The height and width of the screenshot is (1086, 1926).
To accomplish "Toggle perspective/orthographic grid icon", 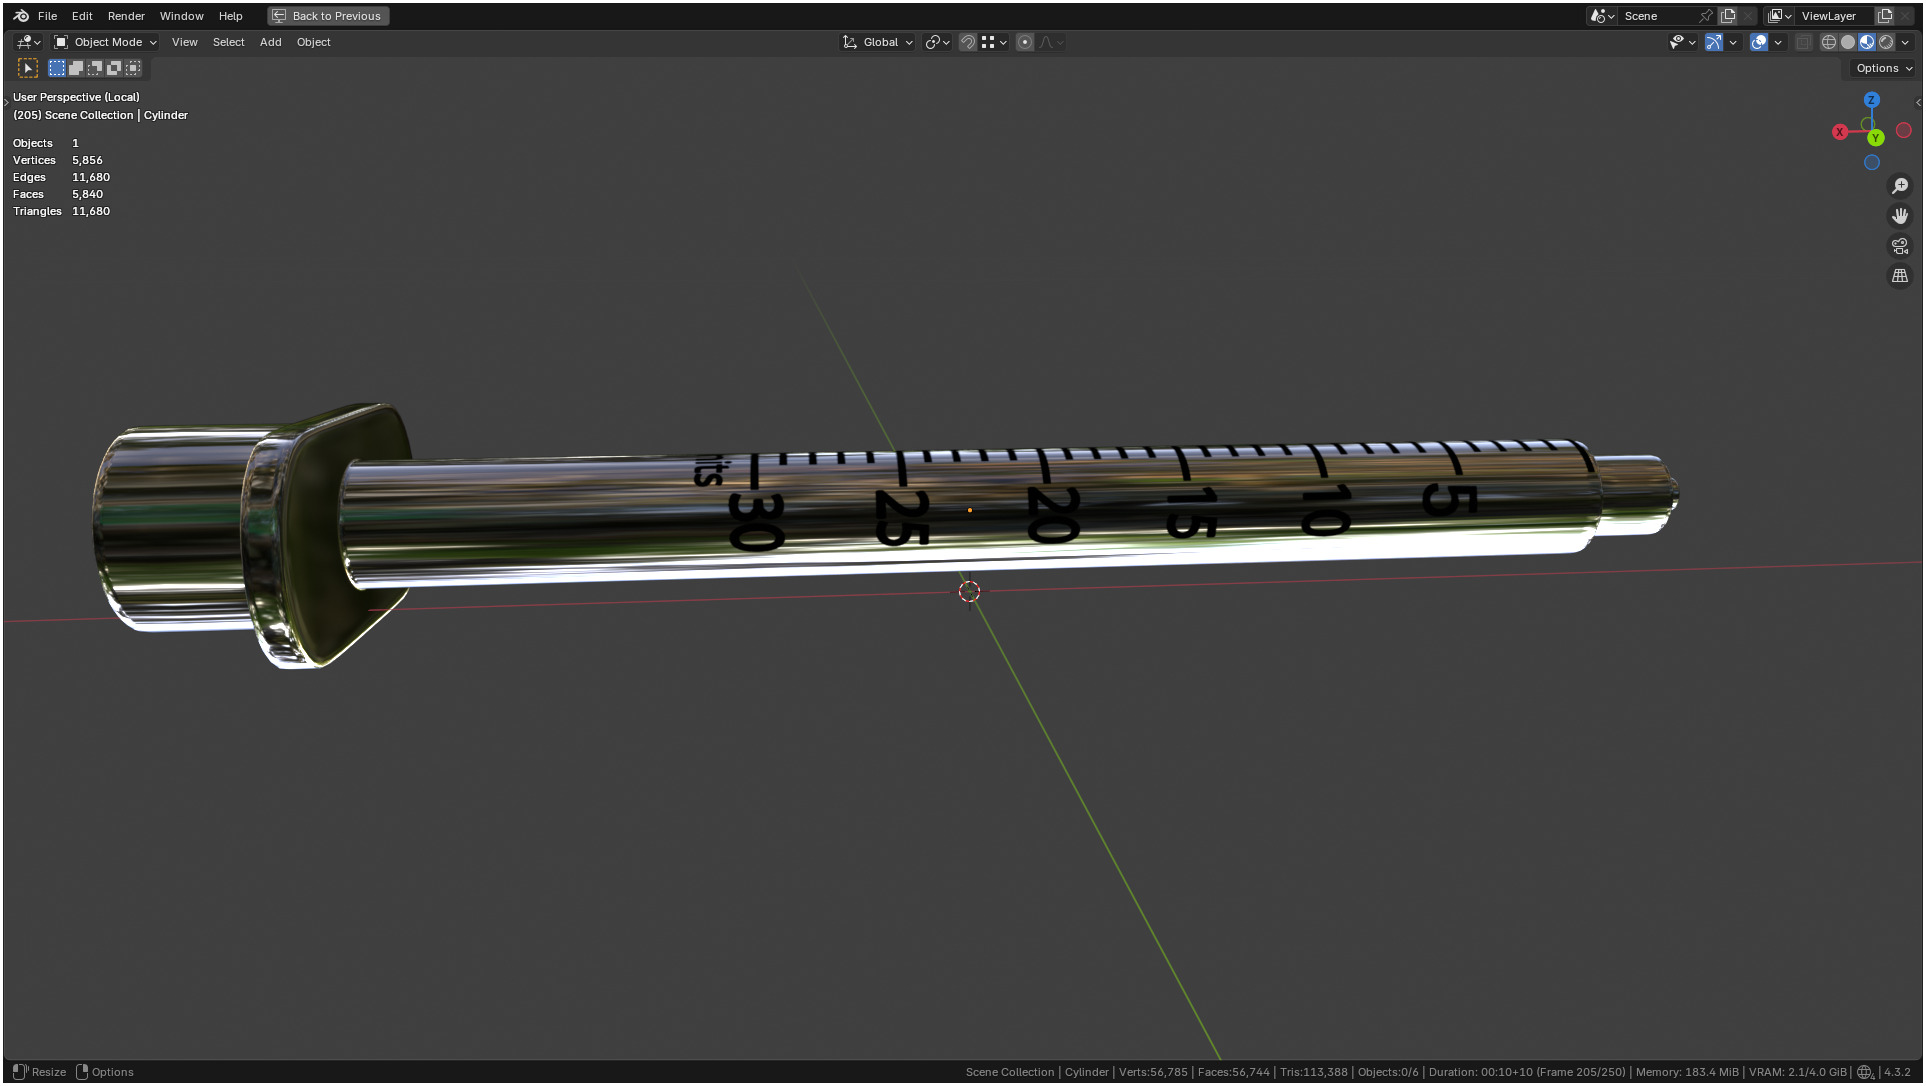I will point(1900,276).
